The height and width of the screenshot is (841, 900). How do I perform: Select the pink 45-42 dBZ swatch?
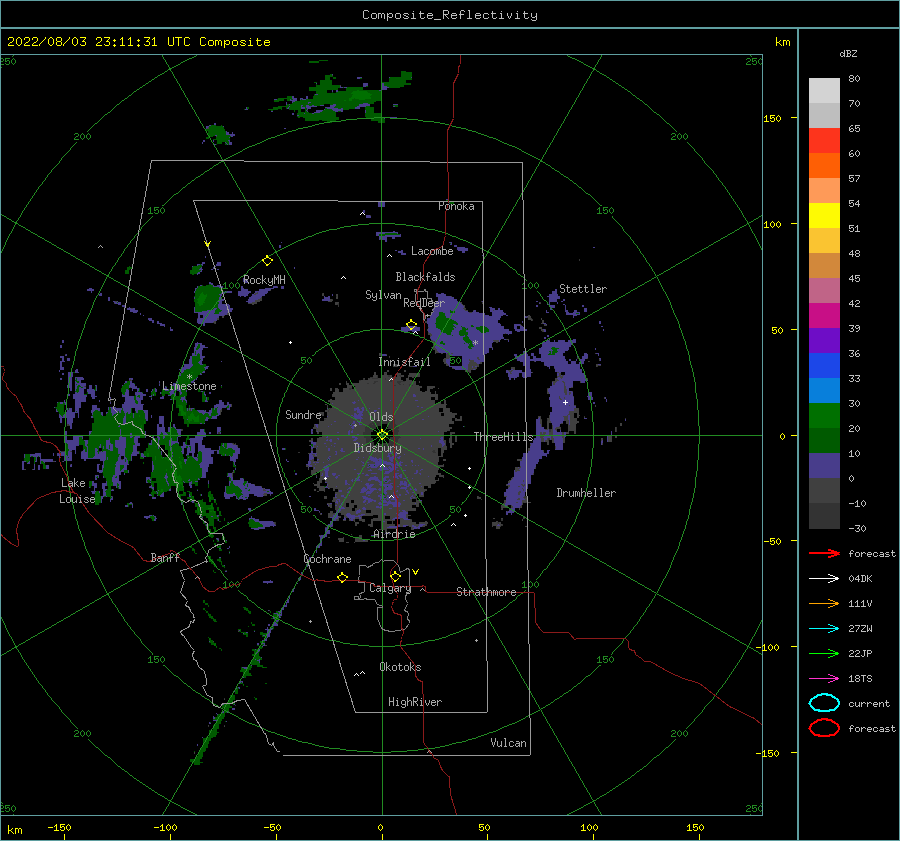(824, 290)
